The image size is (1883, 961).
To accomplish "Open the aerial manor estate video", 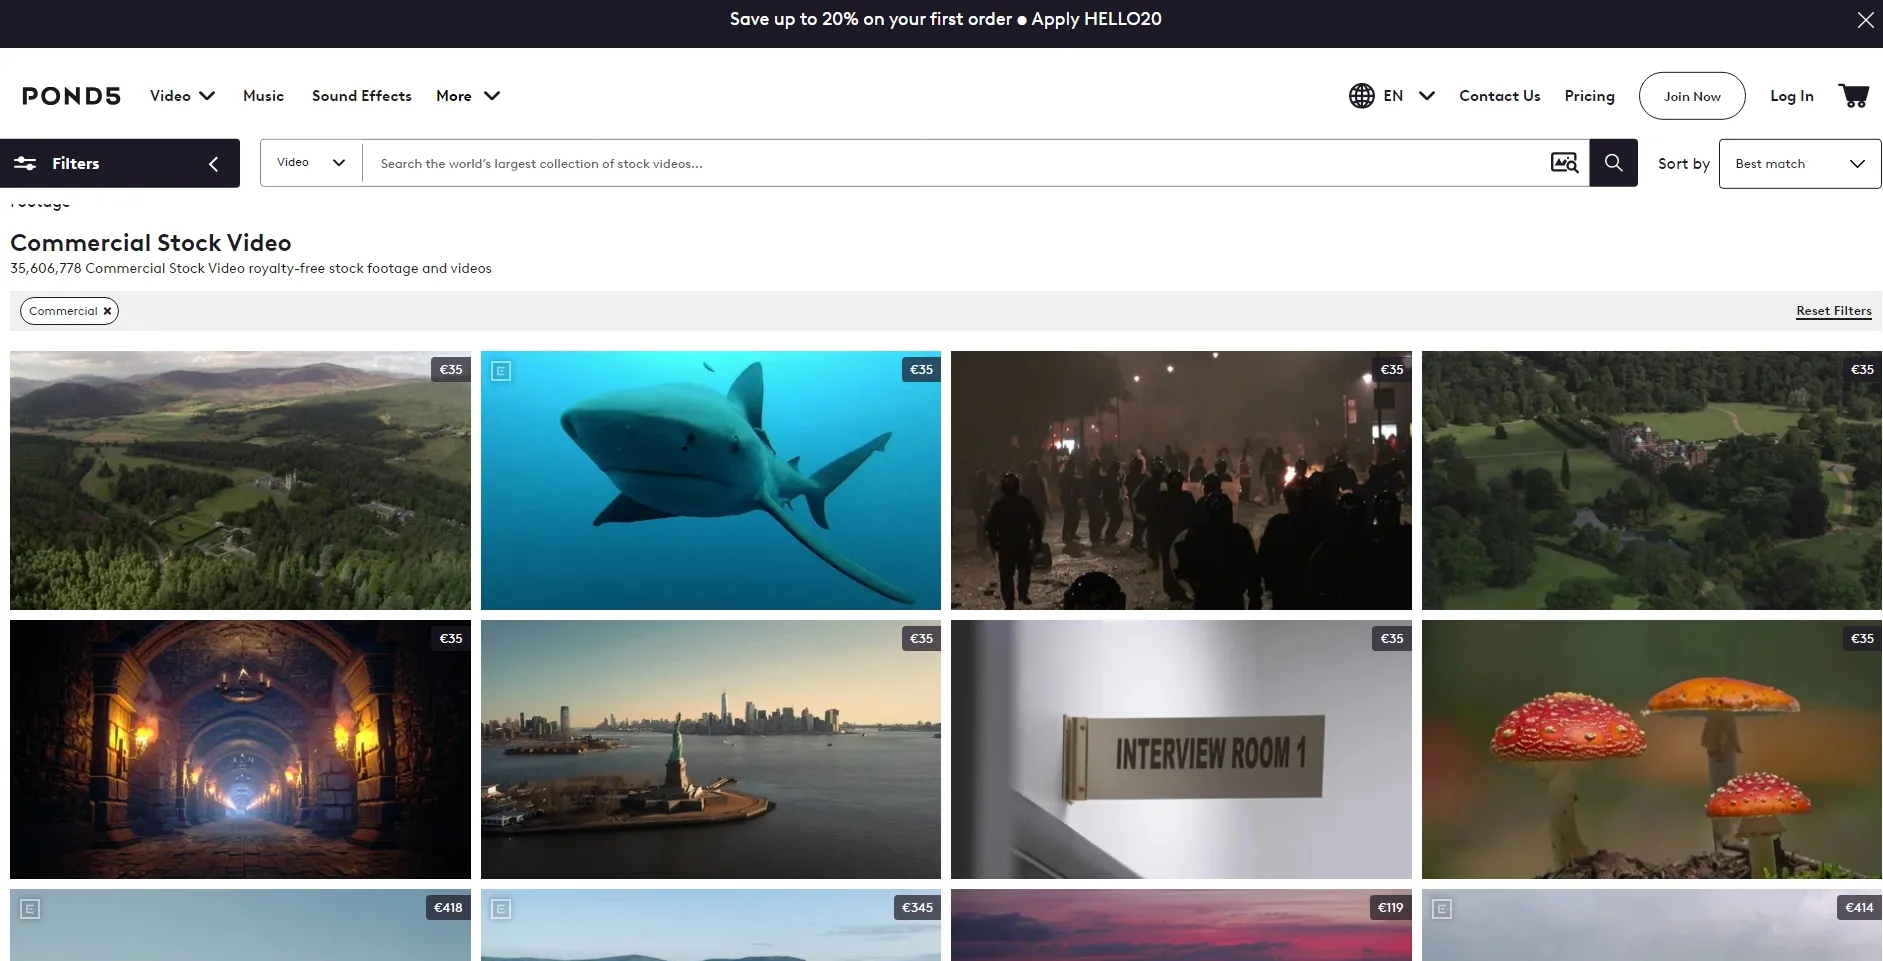I will point(1652,480).
